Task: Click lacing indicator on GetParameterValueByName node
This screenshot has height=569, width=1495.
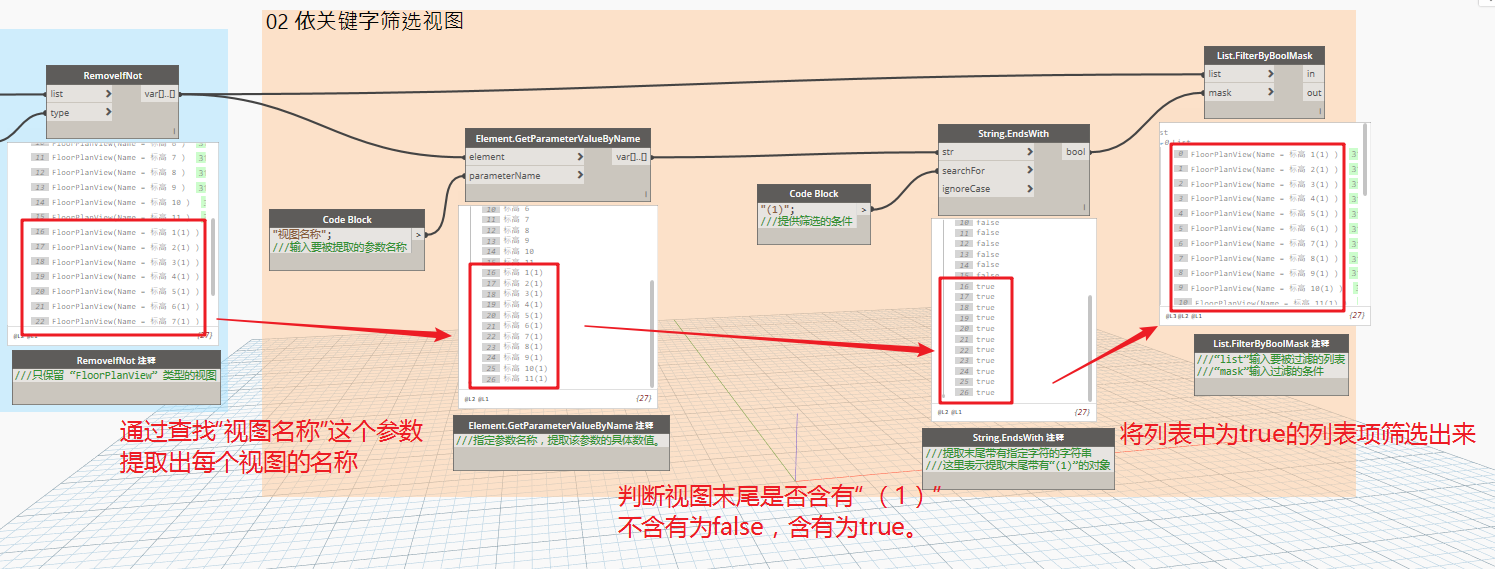Action: 646,194
